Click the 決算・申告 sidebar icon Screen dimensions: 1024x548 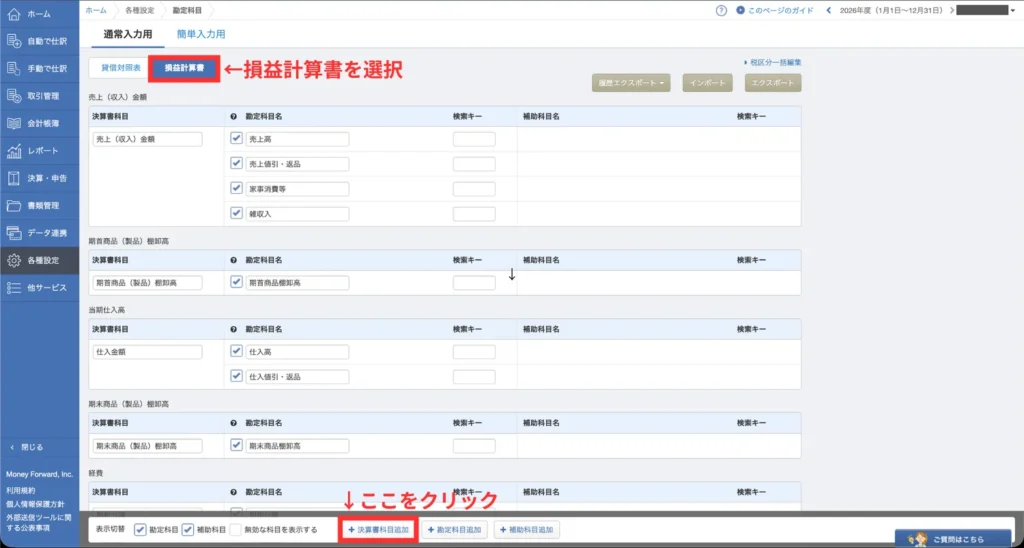[14, 178]
